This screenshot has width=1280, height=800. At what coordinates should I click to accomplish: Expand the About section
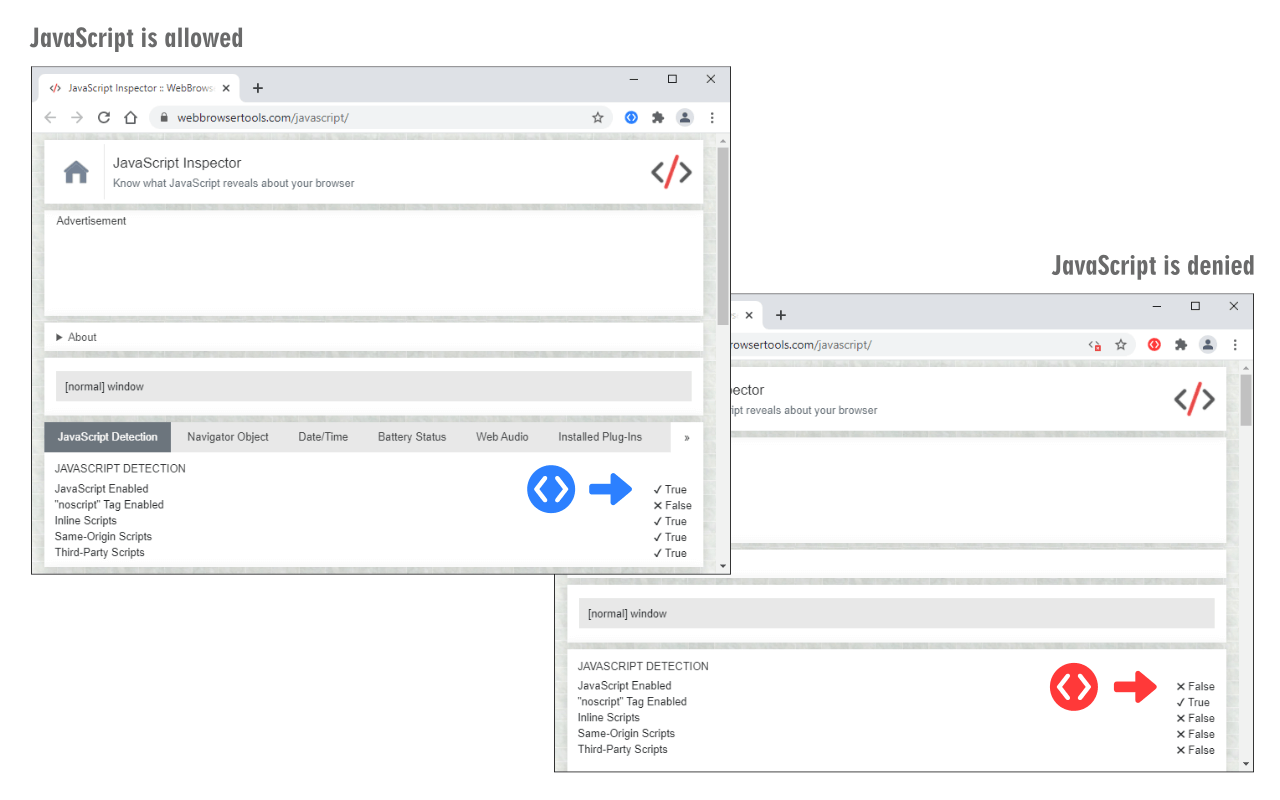pos(77,337)
